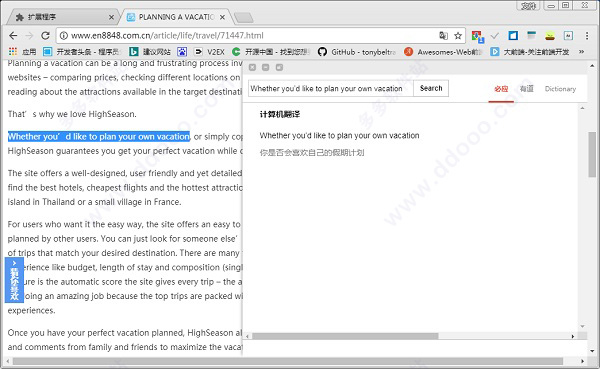Show more bookmarks via the chevron
The height and width of the screenshot is (369, 600).
click(x=581, y=51)
